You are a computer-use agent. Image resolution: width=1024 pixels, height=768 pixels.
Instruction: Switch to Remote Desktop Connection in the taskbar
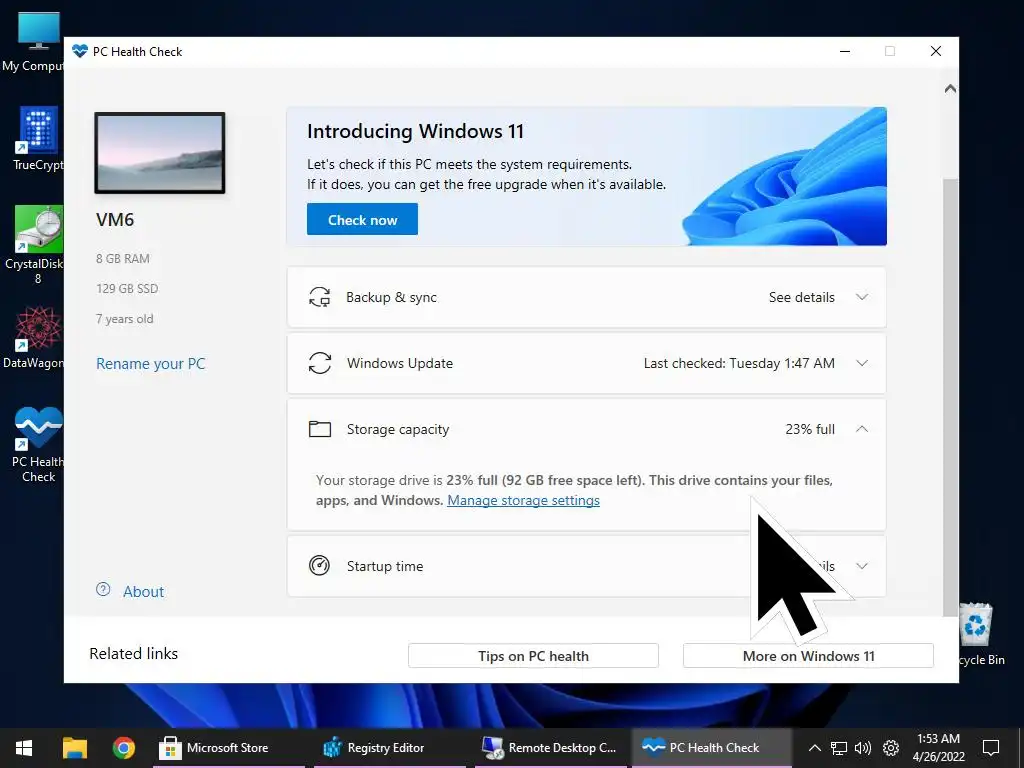tap(551, 748)
